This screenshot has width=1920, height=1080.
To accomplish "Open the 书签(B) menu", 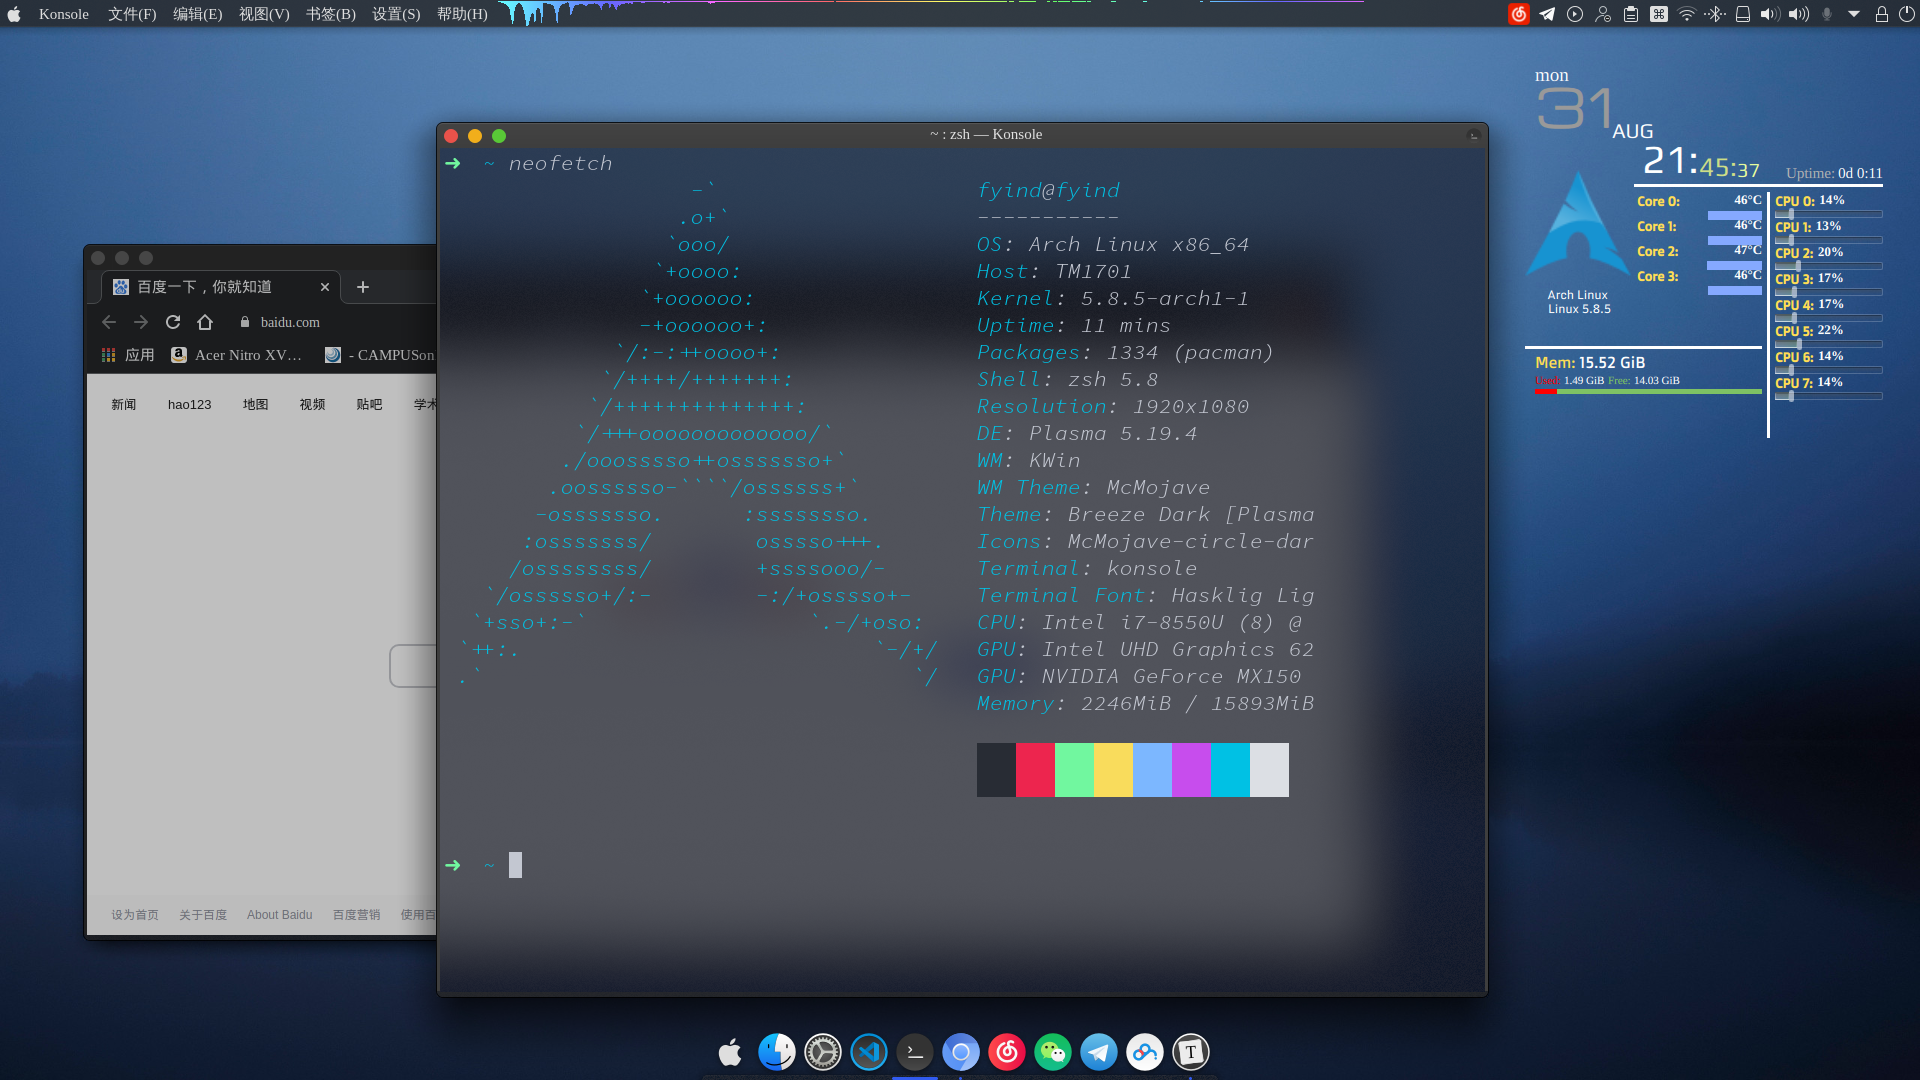I will click(x=331, y=14).
